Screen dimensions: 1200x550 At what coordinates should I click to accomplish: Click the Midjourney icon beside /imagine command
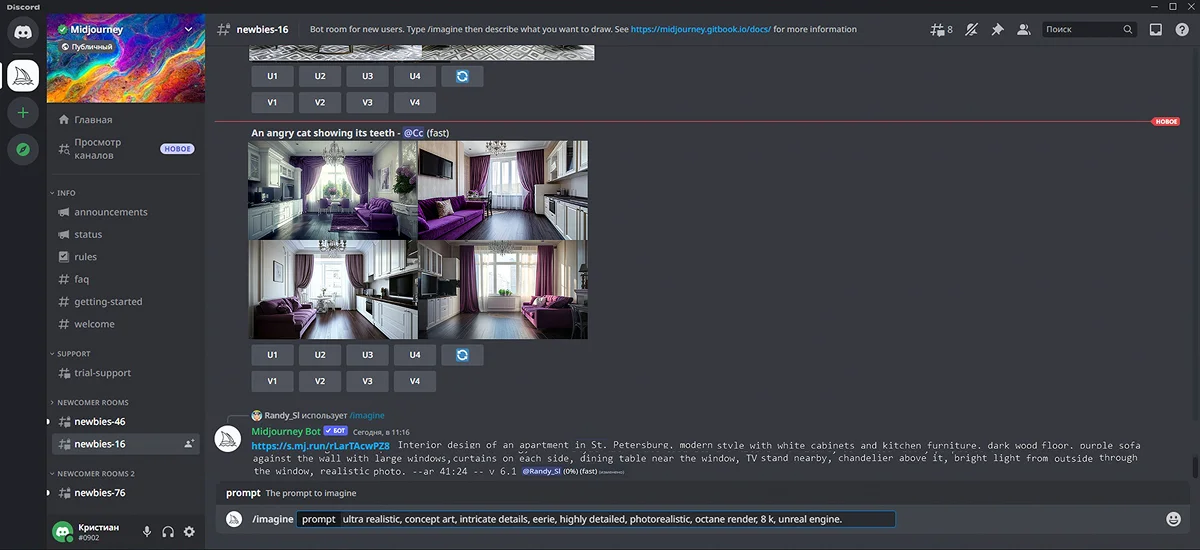(x=234, y=519)
